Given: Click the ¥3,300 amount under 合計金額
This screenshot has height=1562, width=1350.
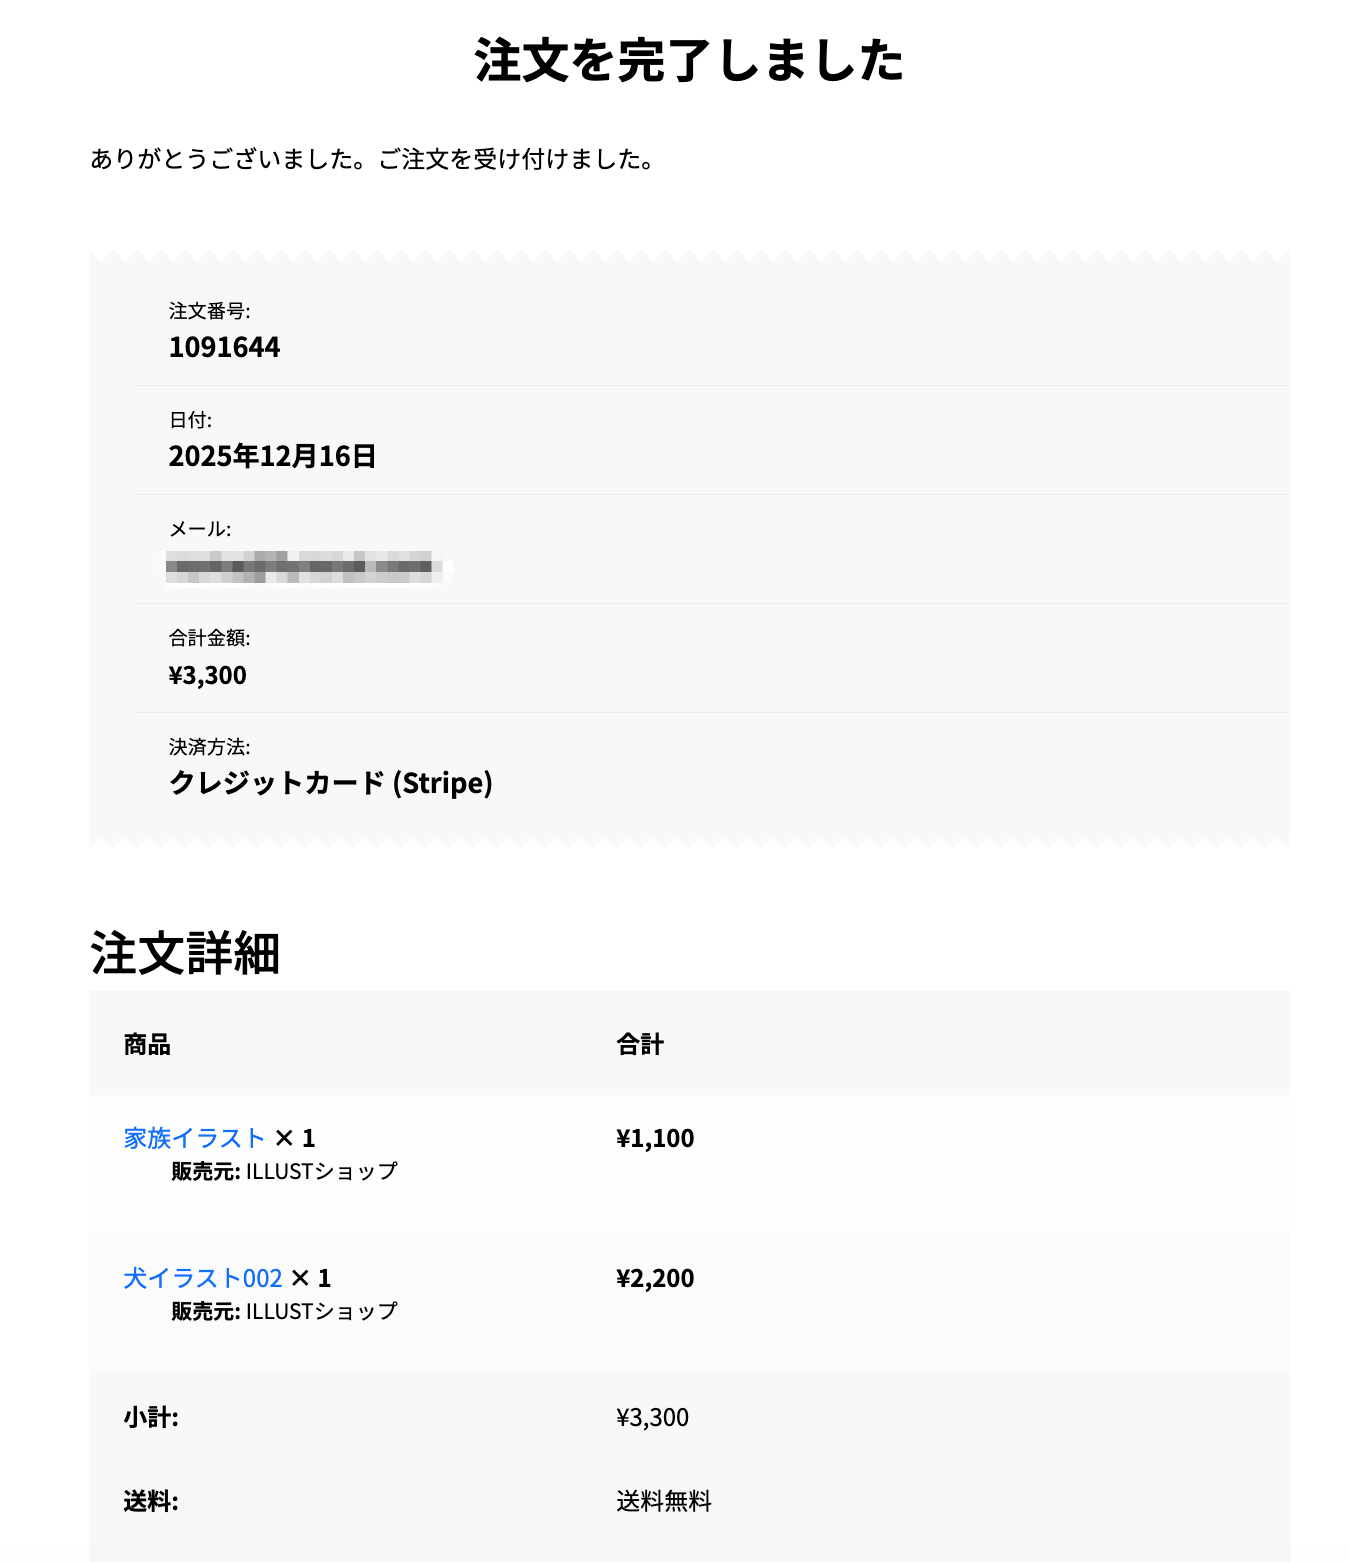Looking at the screenshot, I should [207, 675].
